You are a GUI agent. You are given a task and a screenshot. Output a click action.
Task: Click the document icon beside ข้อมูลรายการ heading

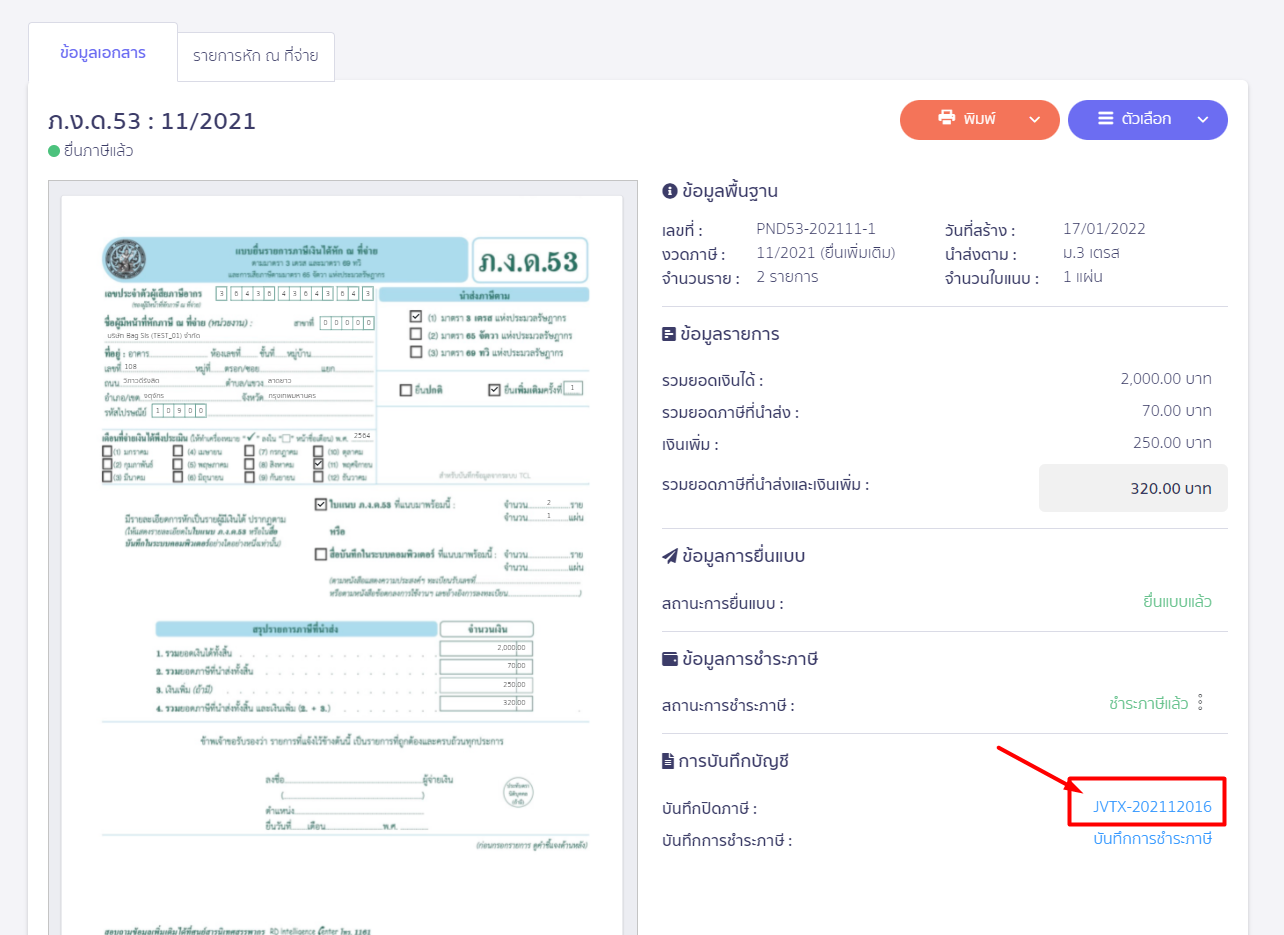[x=667, y=333]
